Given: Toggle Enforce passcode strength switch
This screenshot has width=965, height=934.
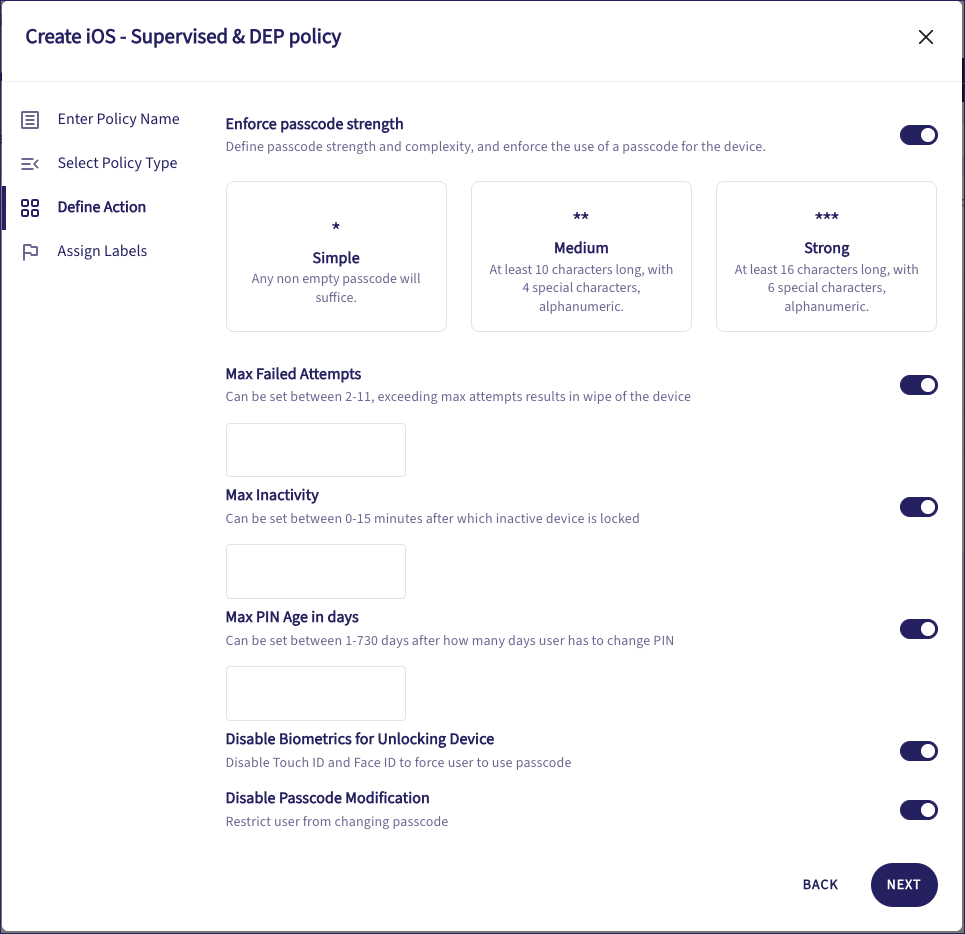Looking at the screenshot, I should click(x=918, y=135).
